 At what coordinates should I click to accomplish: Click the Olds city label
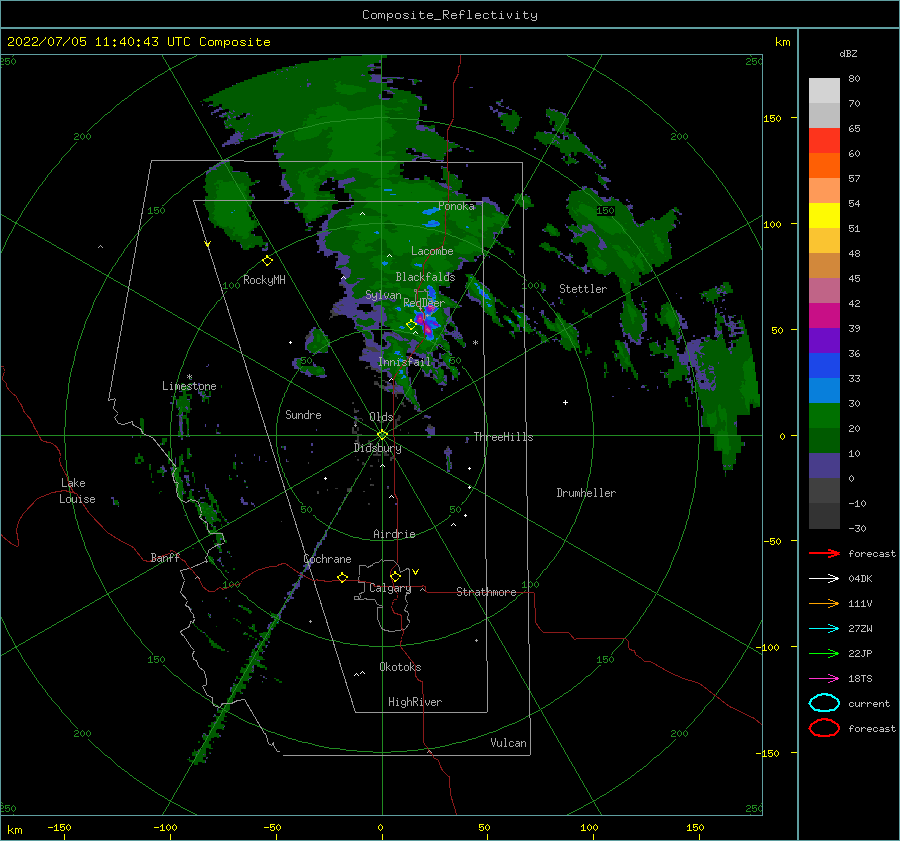(x=381, y=417)
